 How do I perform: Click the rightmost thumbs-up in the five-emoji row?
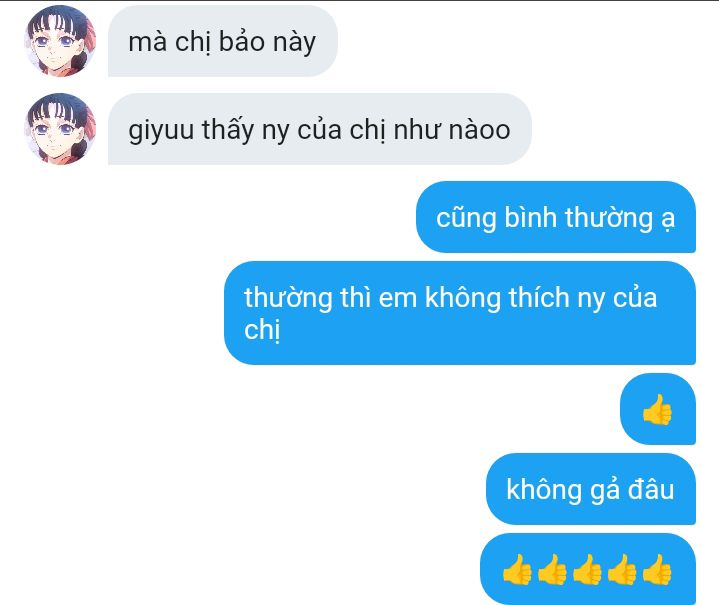[657, 570]
